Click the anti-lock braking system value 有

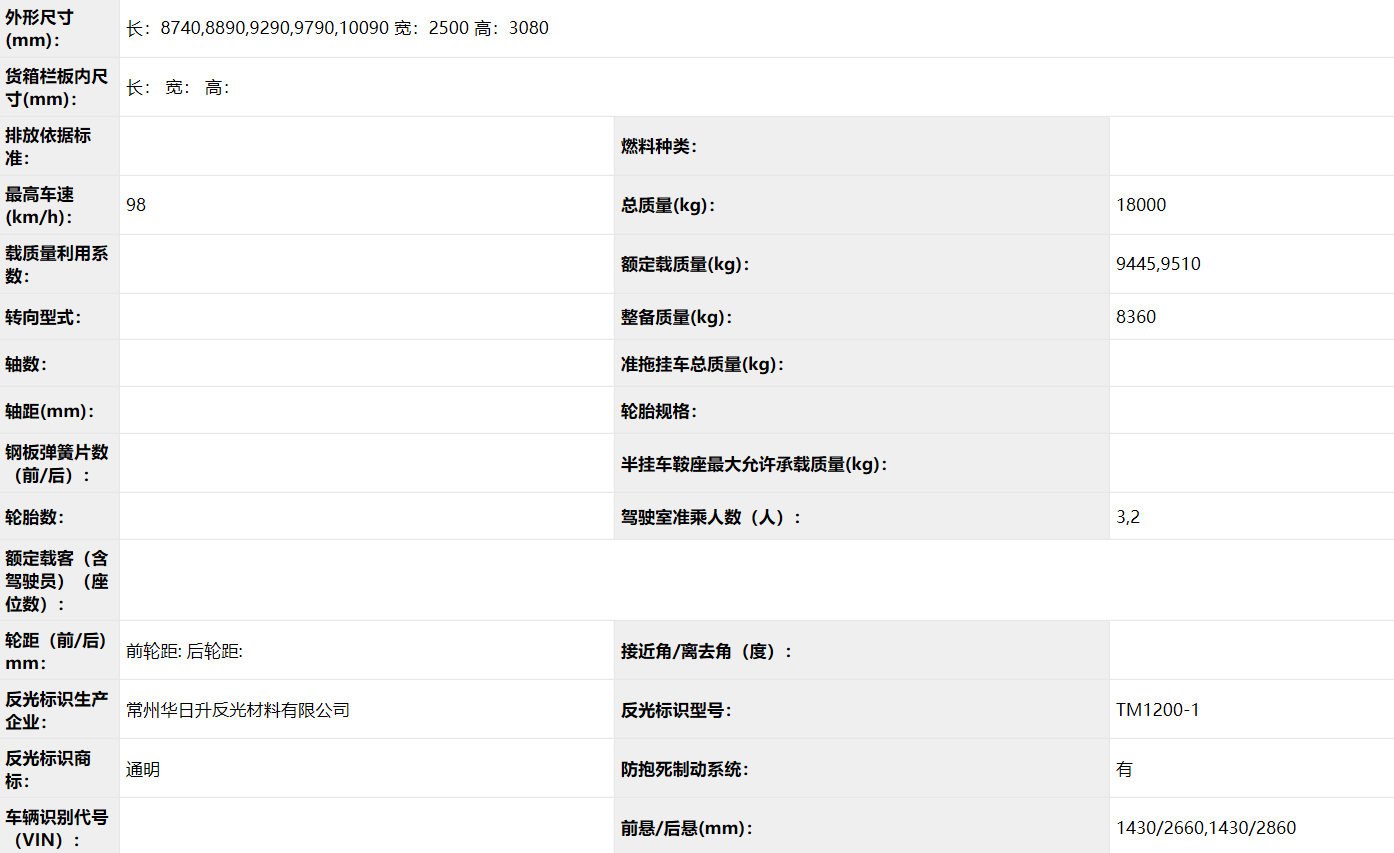click(x=1125, y=769)
